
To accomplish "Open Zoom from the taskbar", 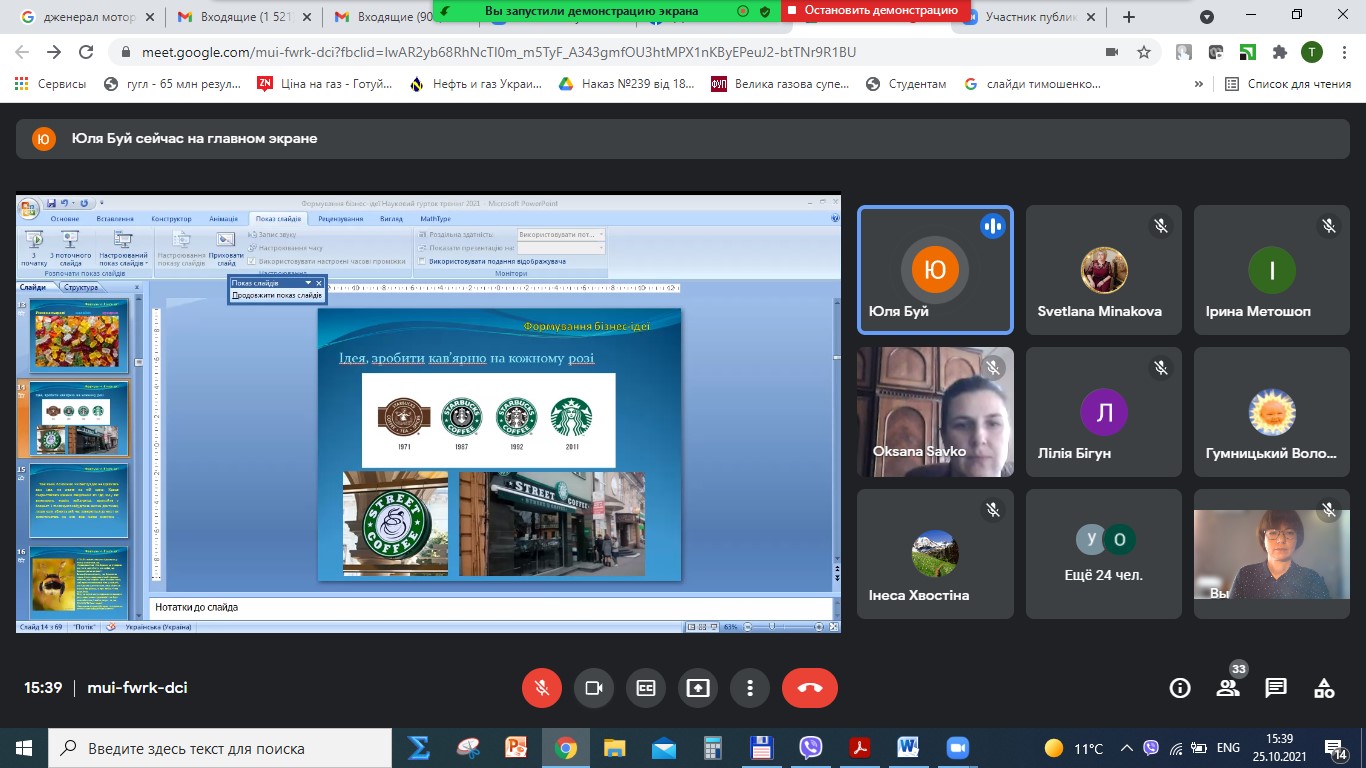I will click(958, 748).
